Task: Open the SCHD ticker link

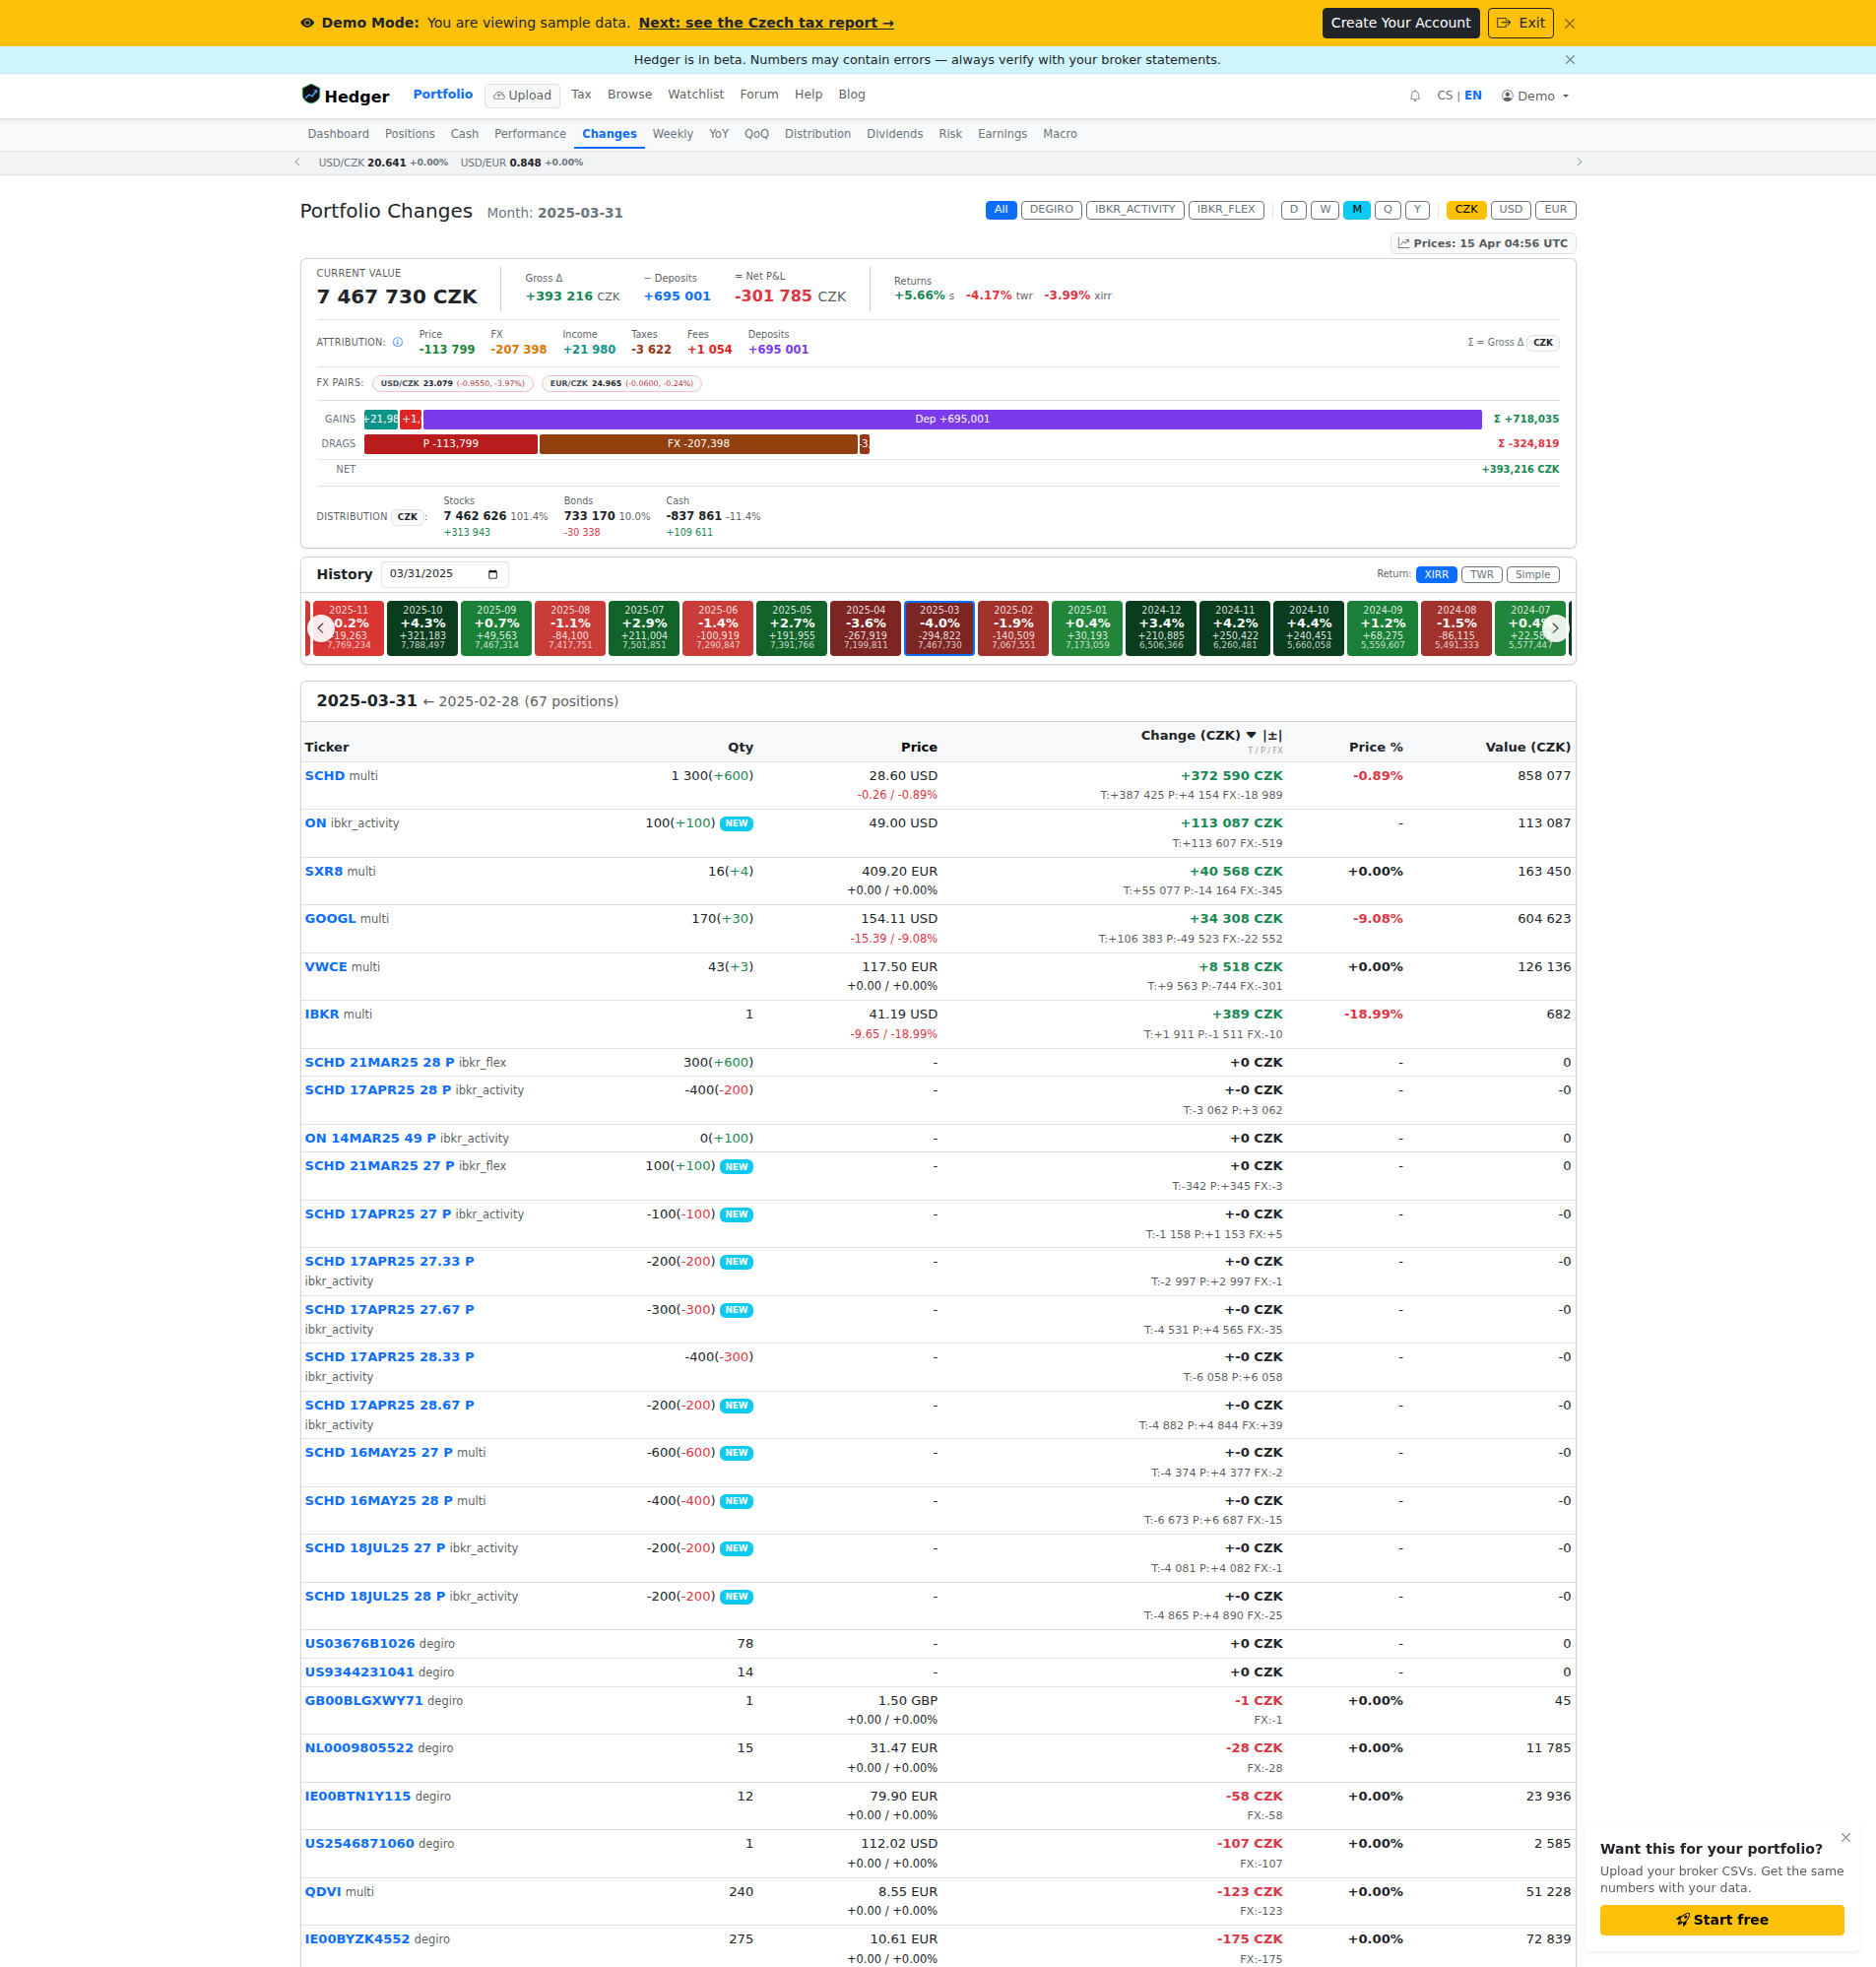Action: [325, 776]
